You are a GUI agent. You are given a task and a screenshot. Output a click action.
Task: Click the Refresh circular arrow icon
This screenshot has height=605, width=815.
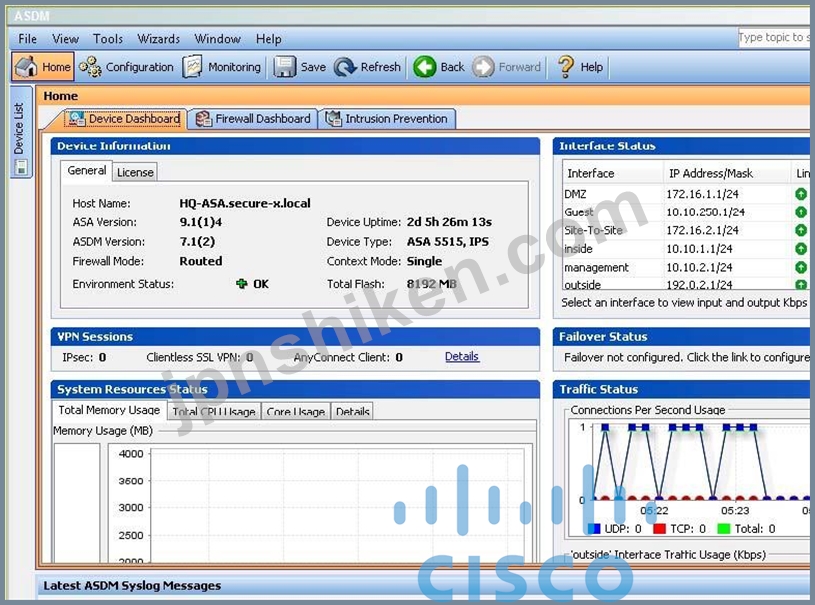coord(345,67)
